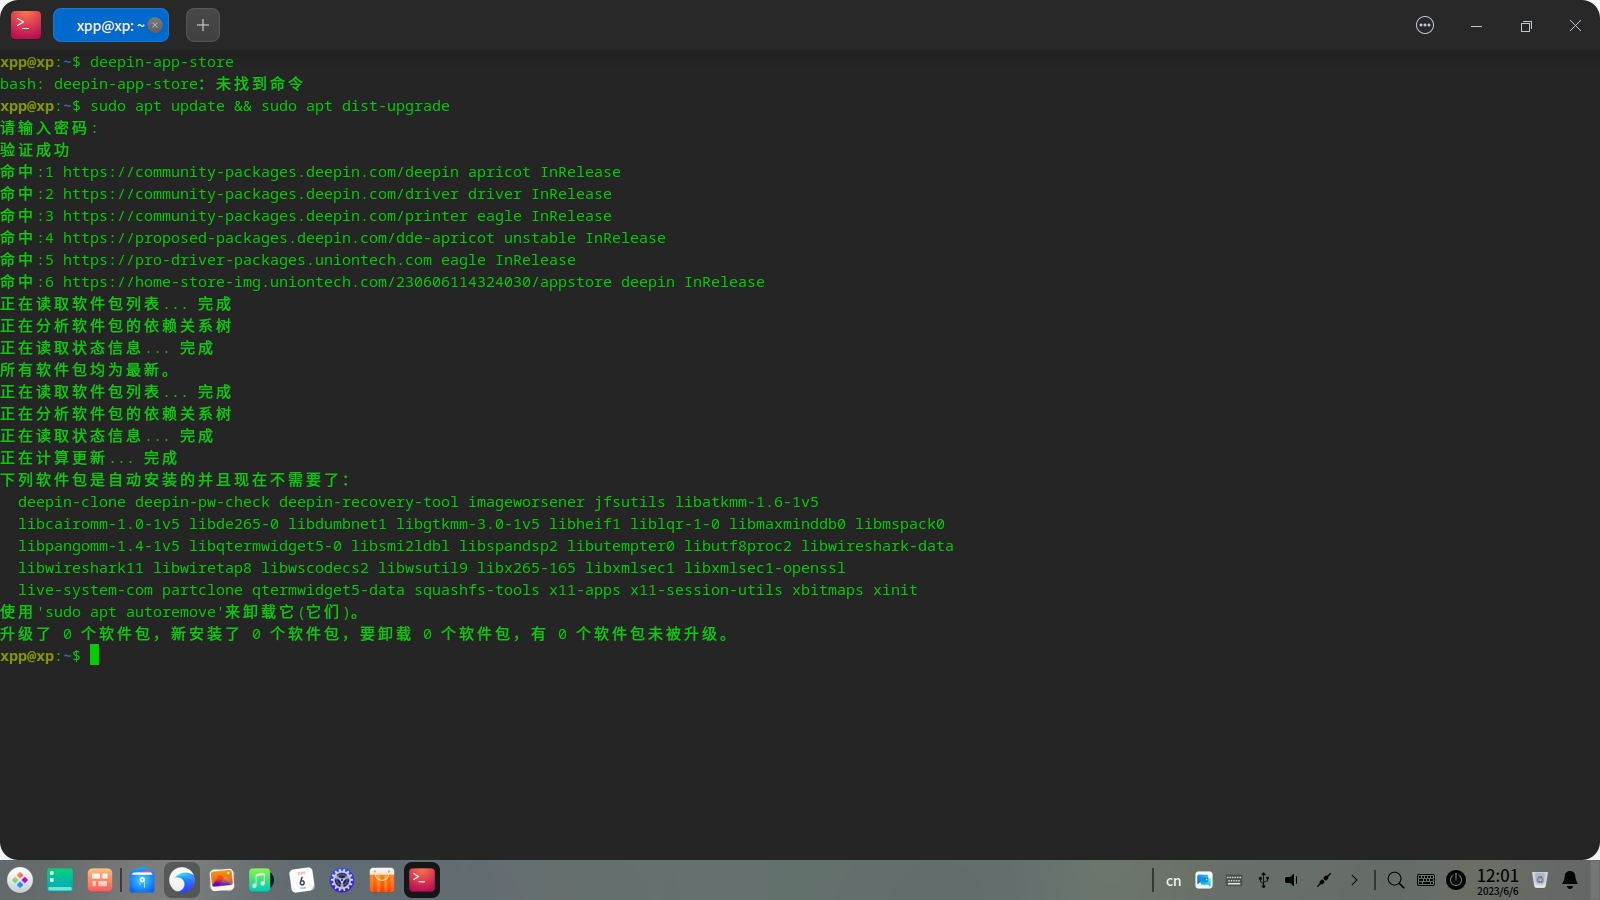Open the calendar app in the dock
This screenshot has width=1600, height=900.
302,880
